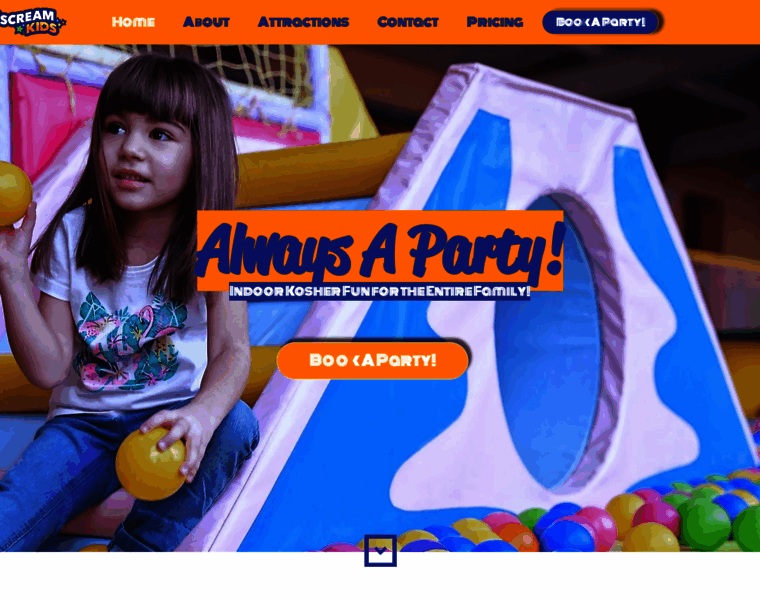Click the Always A Party! headline
The image size is (760, 600).
tap(380, 251)
